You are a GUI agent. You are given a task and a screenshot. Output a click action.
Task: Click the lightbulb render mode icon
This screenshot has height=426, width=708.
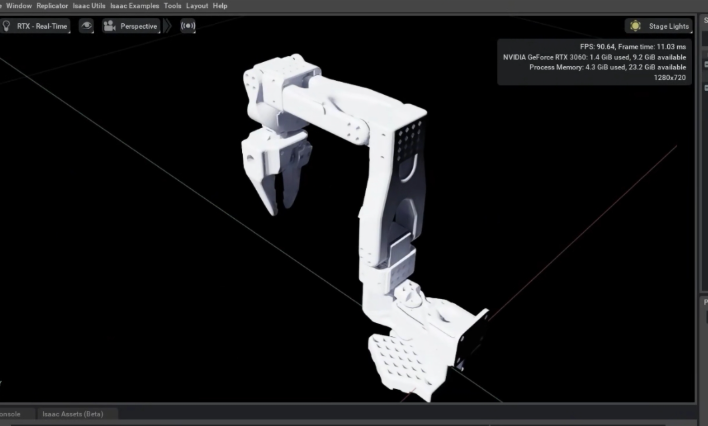coord(6,26)
